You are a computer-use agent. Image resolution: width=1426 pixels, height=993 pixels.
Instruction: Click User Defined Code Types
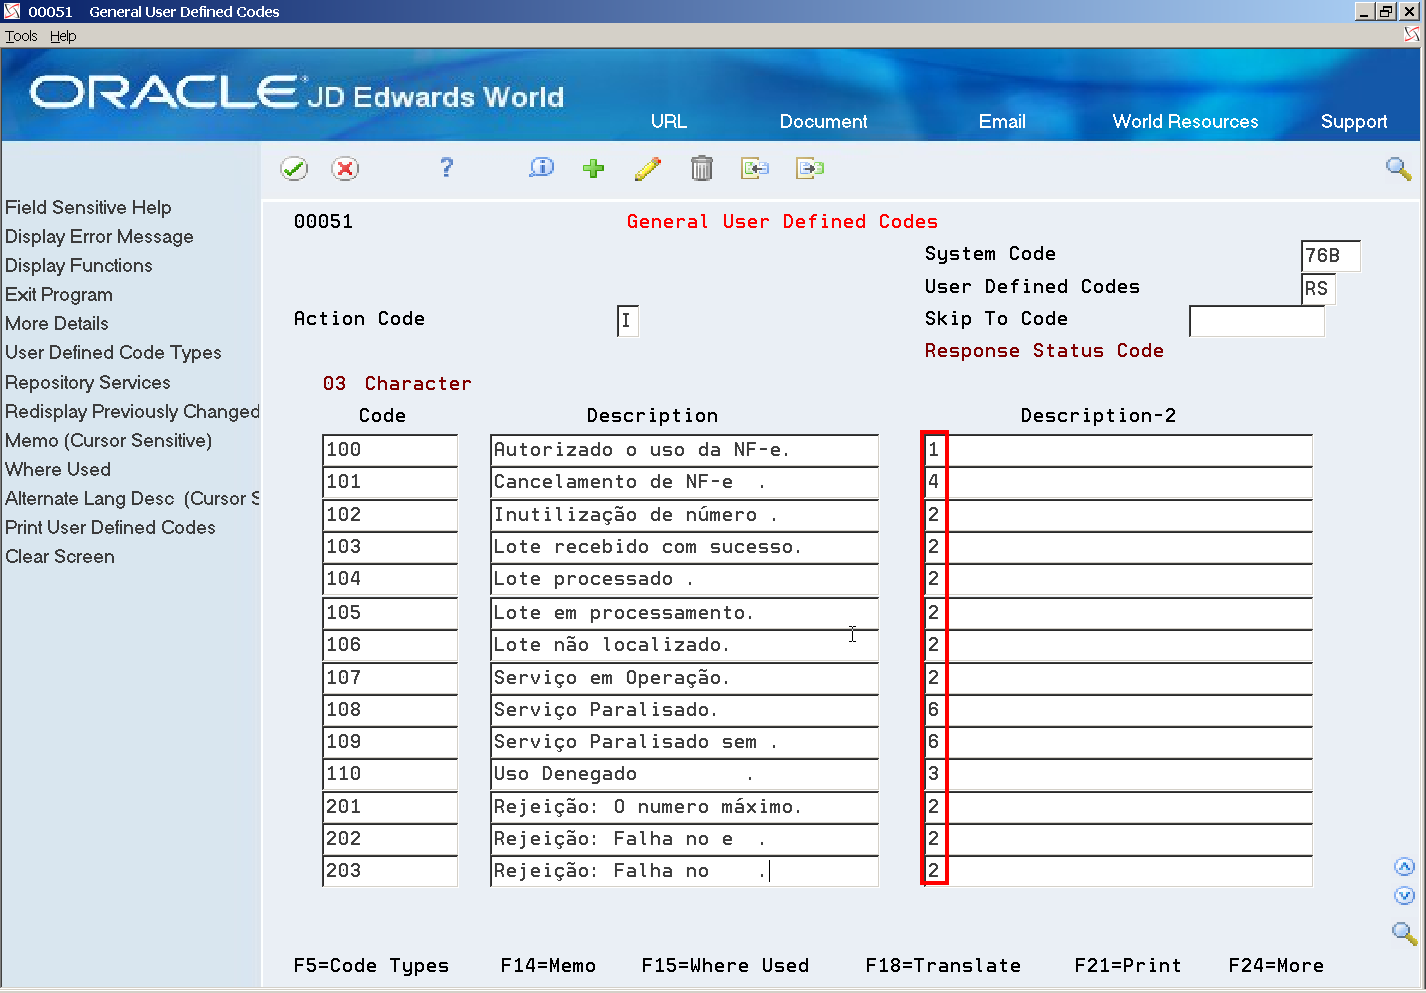tap(113, 352)
